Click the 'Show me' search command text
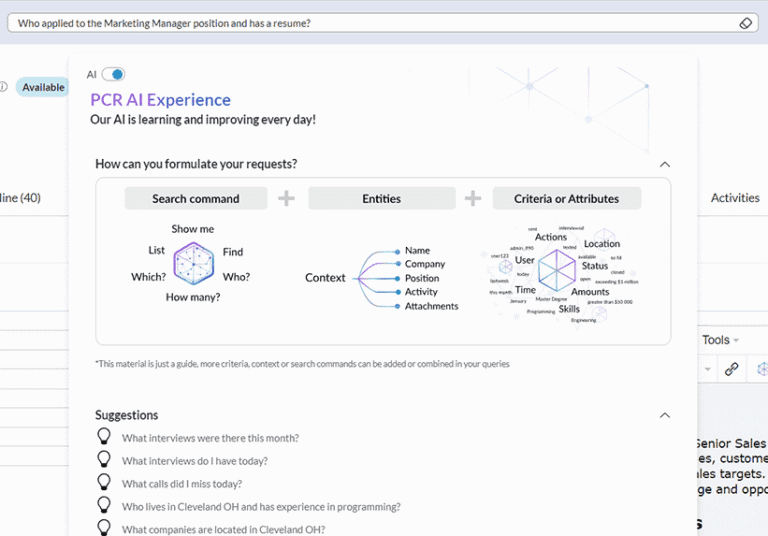This screenshot has width=768, height=536. 192,229
